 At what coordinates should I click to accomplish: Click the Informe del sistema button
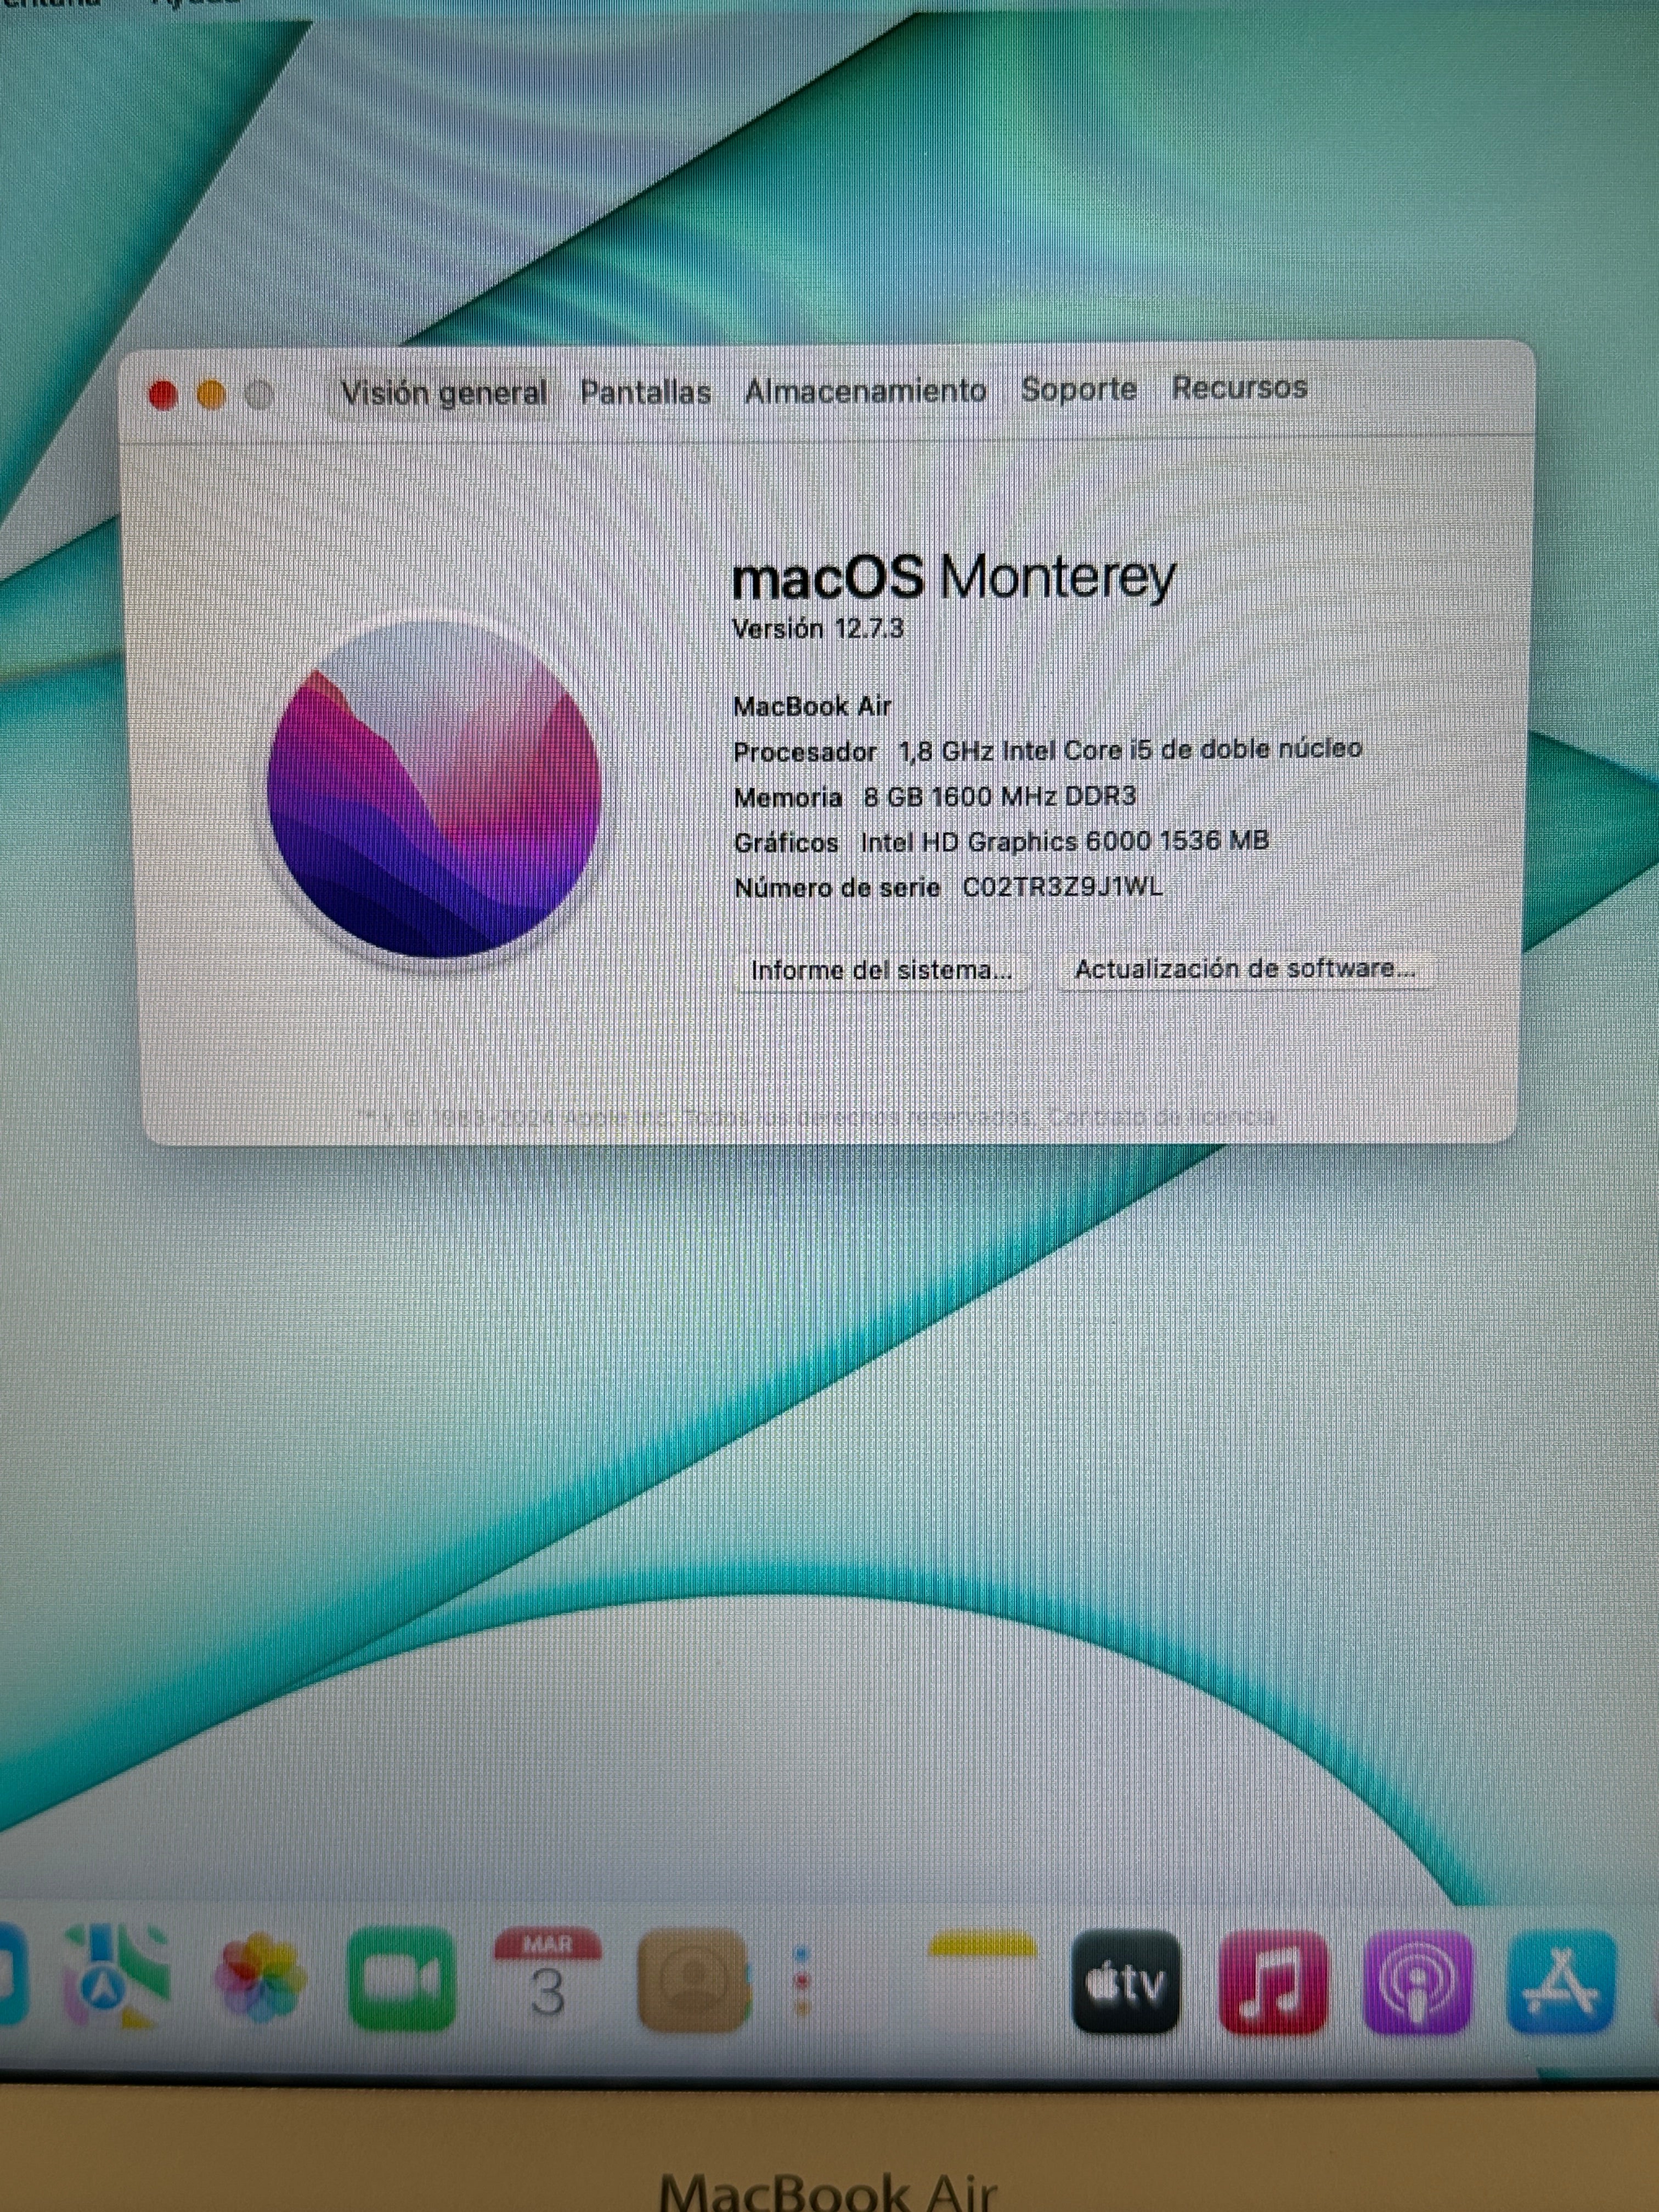(x=882, y=970)
